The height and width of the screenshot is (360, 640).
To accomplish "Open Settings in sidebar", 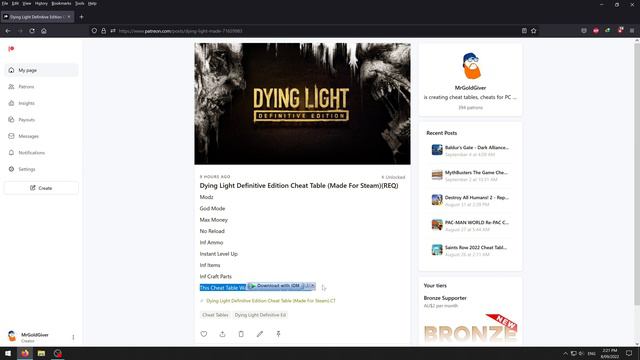I will pos(41,169).
